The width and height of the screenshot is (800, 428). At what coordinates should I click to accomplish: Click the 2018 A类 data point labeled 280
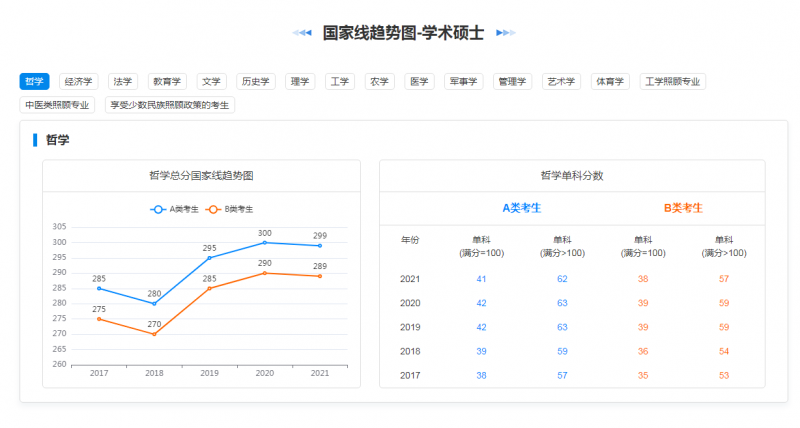point(154,304)
